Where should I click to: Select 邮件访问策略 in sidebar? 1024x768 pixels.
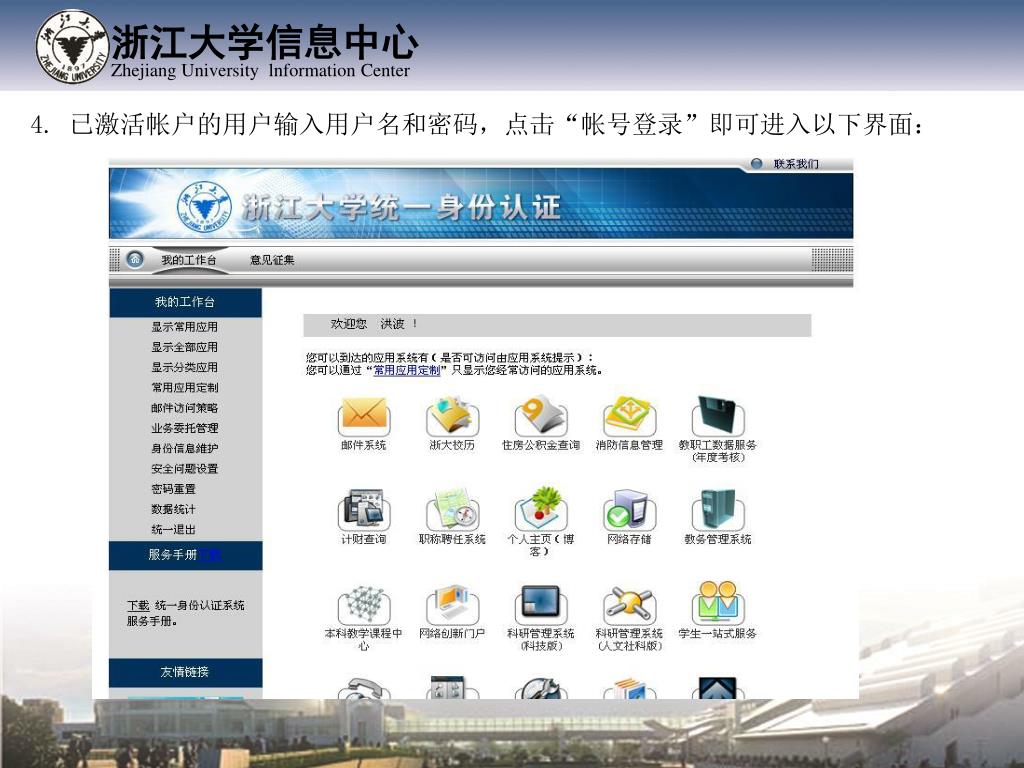click(185, 408)
